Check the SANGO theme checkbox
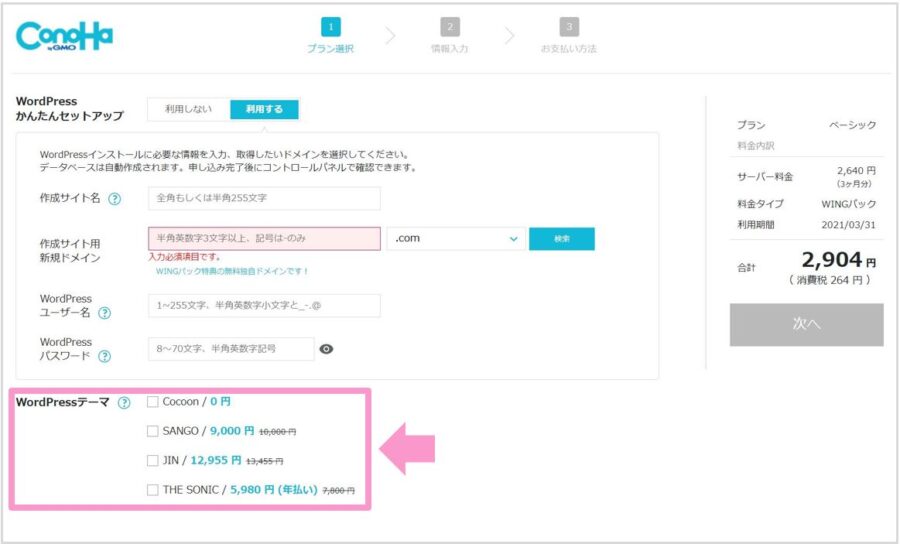The image size is (900, 544). (153, 431)
